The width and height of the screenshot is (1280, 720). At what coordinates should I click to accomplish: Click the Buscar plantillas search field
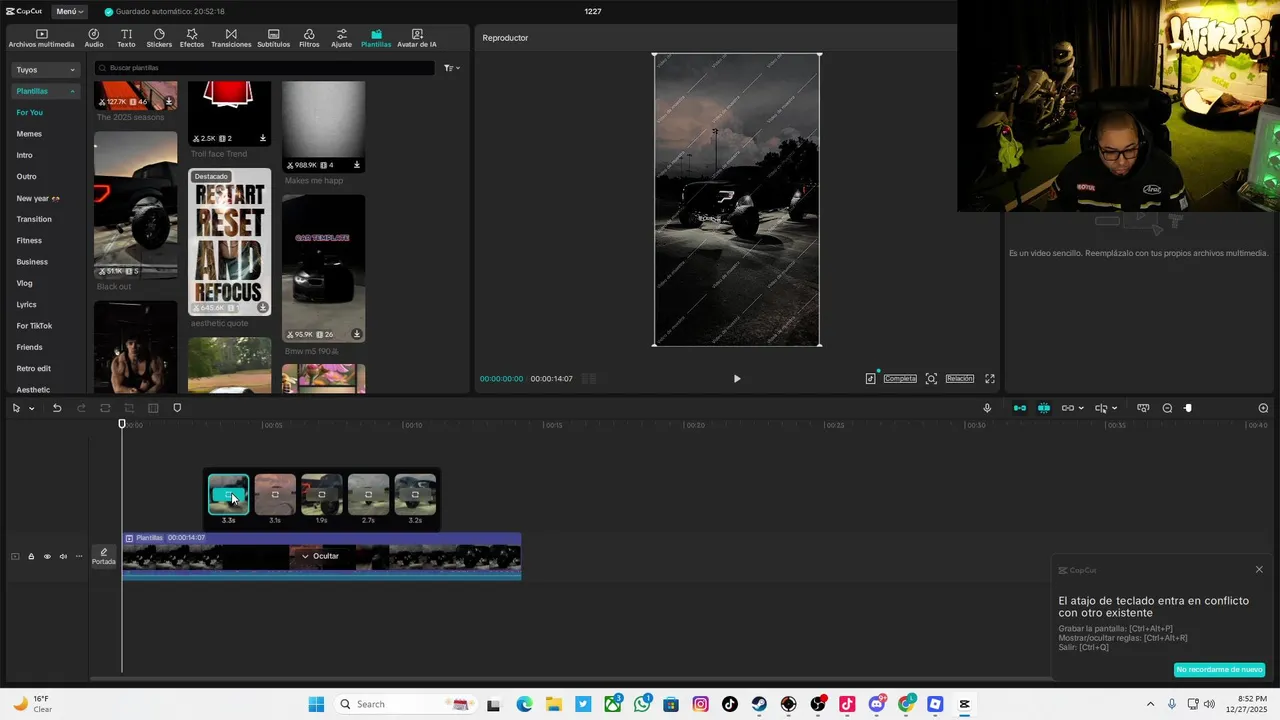coord(265,68)
